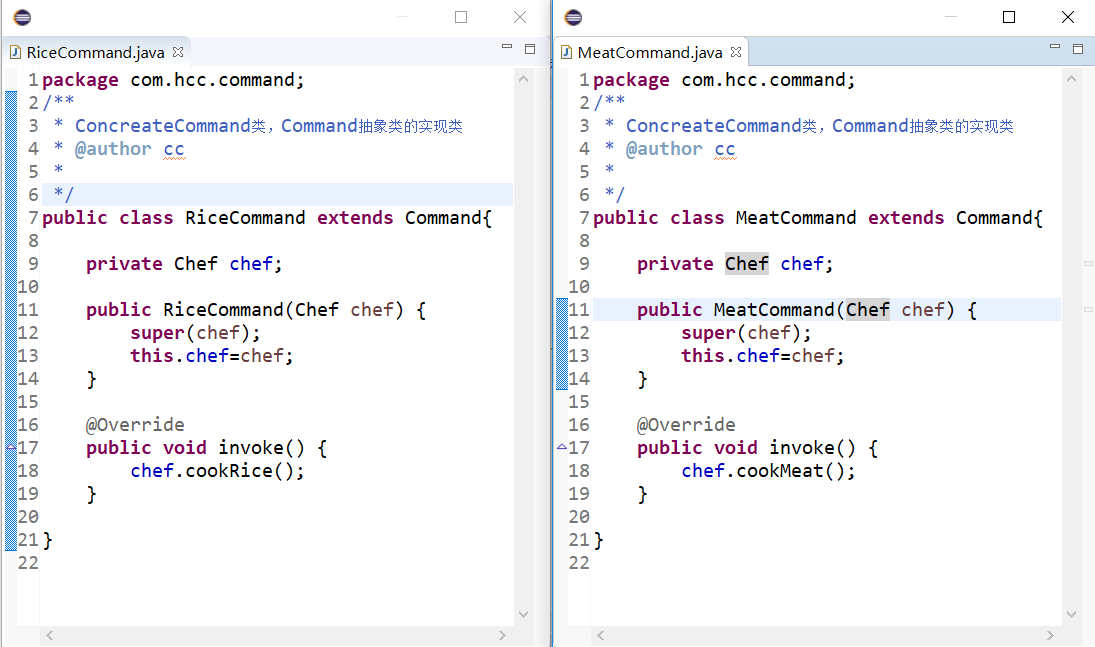
Task: Click misspelled 'cc' author name in MeatCommand
Action: point(725,150)
